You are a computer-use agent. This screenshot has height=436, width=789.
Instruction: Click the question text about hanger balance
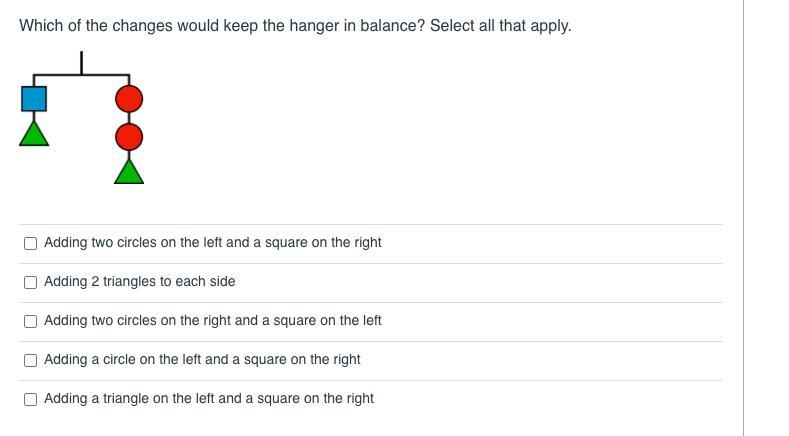coord(222,26)
